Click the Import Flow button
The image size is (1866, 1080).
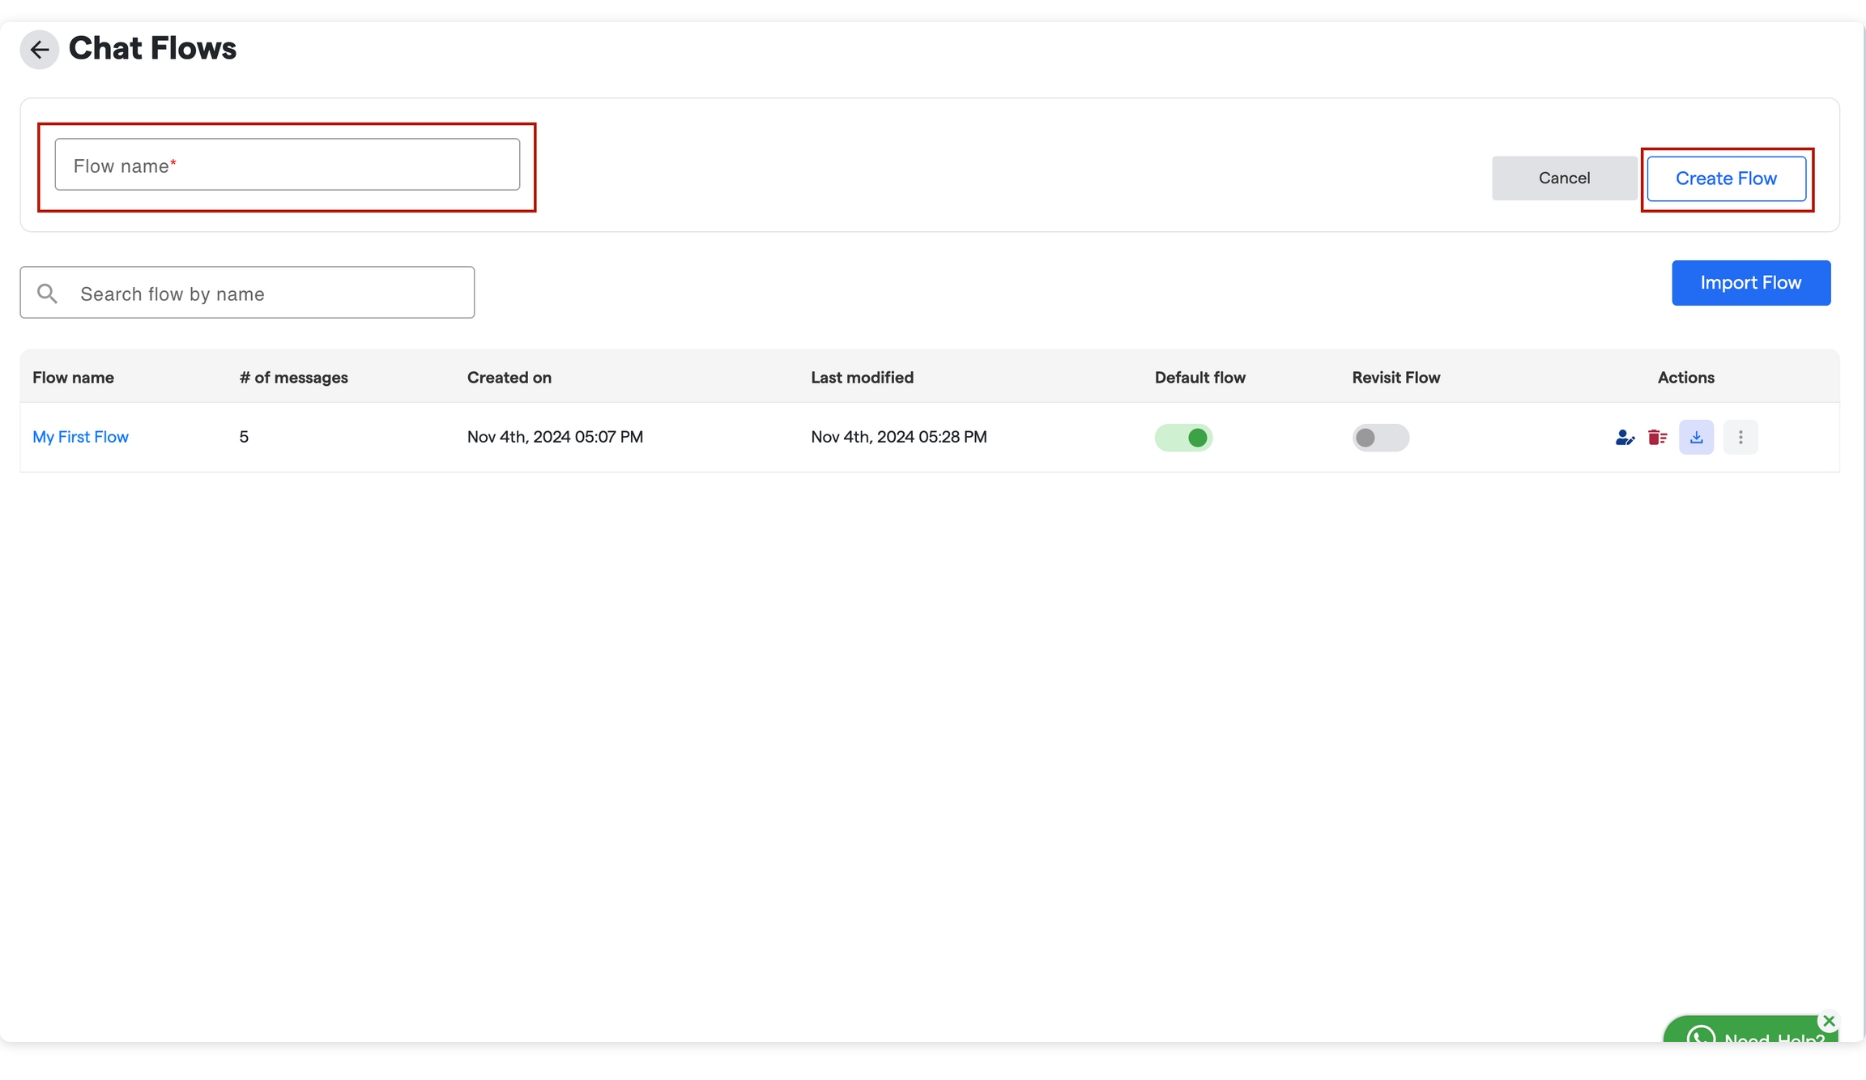click(x=1750, y=283)
